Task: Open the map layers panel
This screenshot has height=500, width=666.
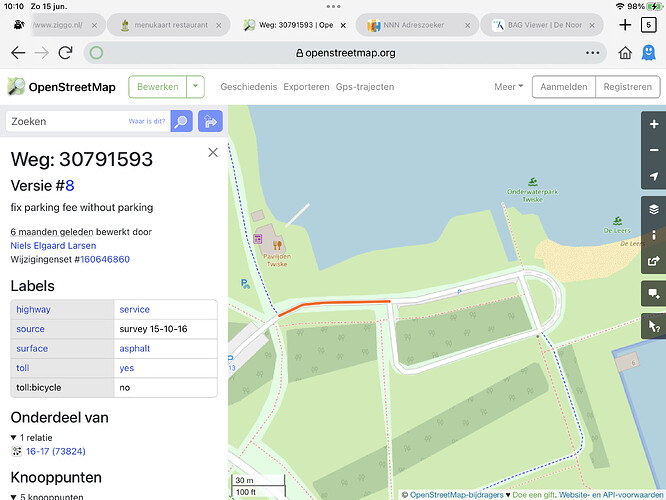Action: (654, 209)
